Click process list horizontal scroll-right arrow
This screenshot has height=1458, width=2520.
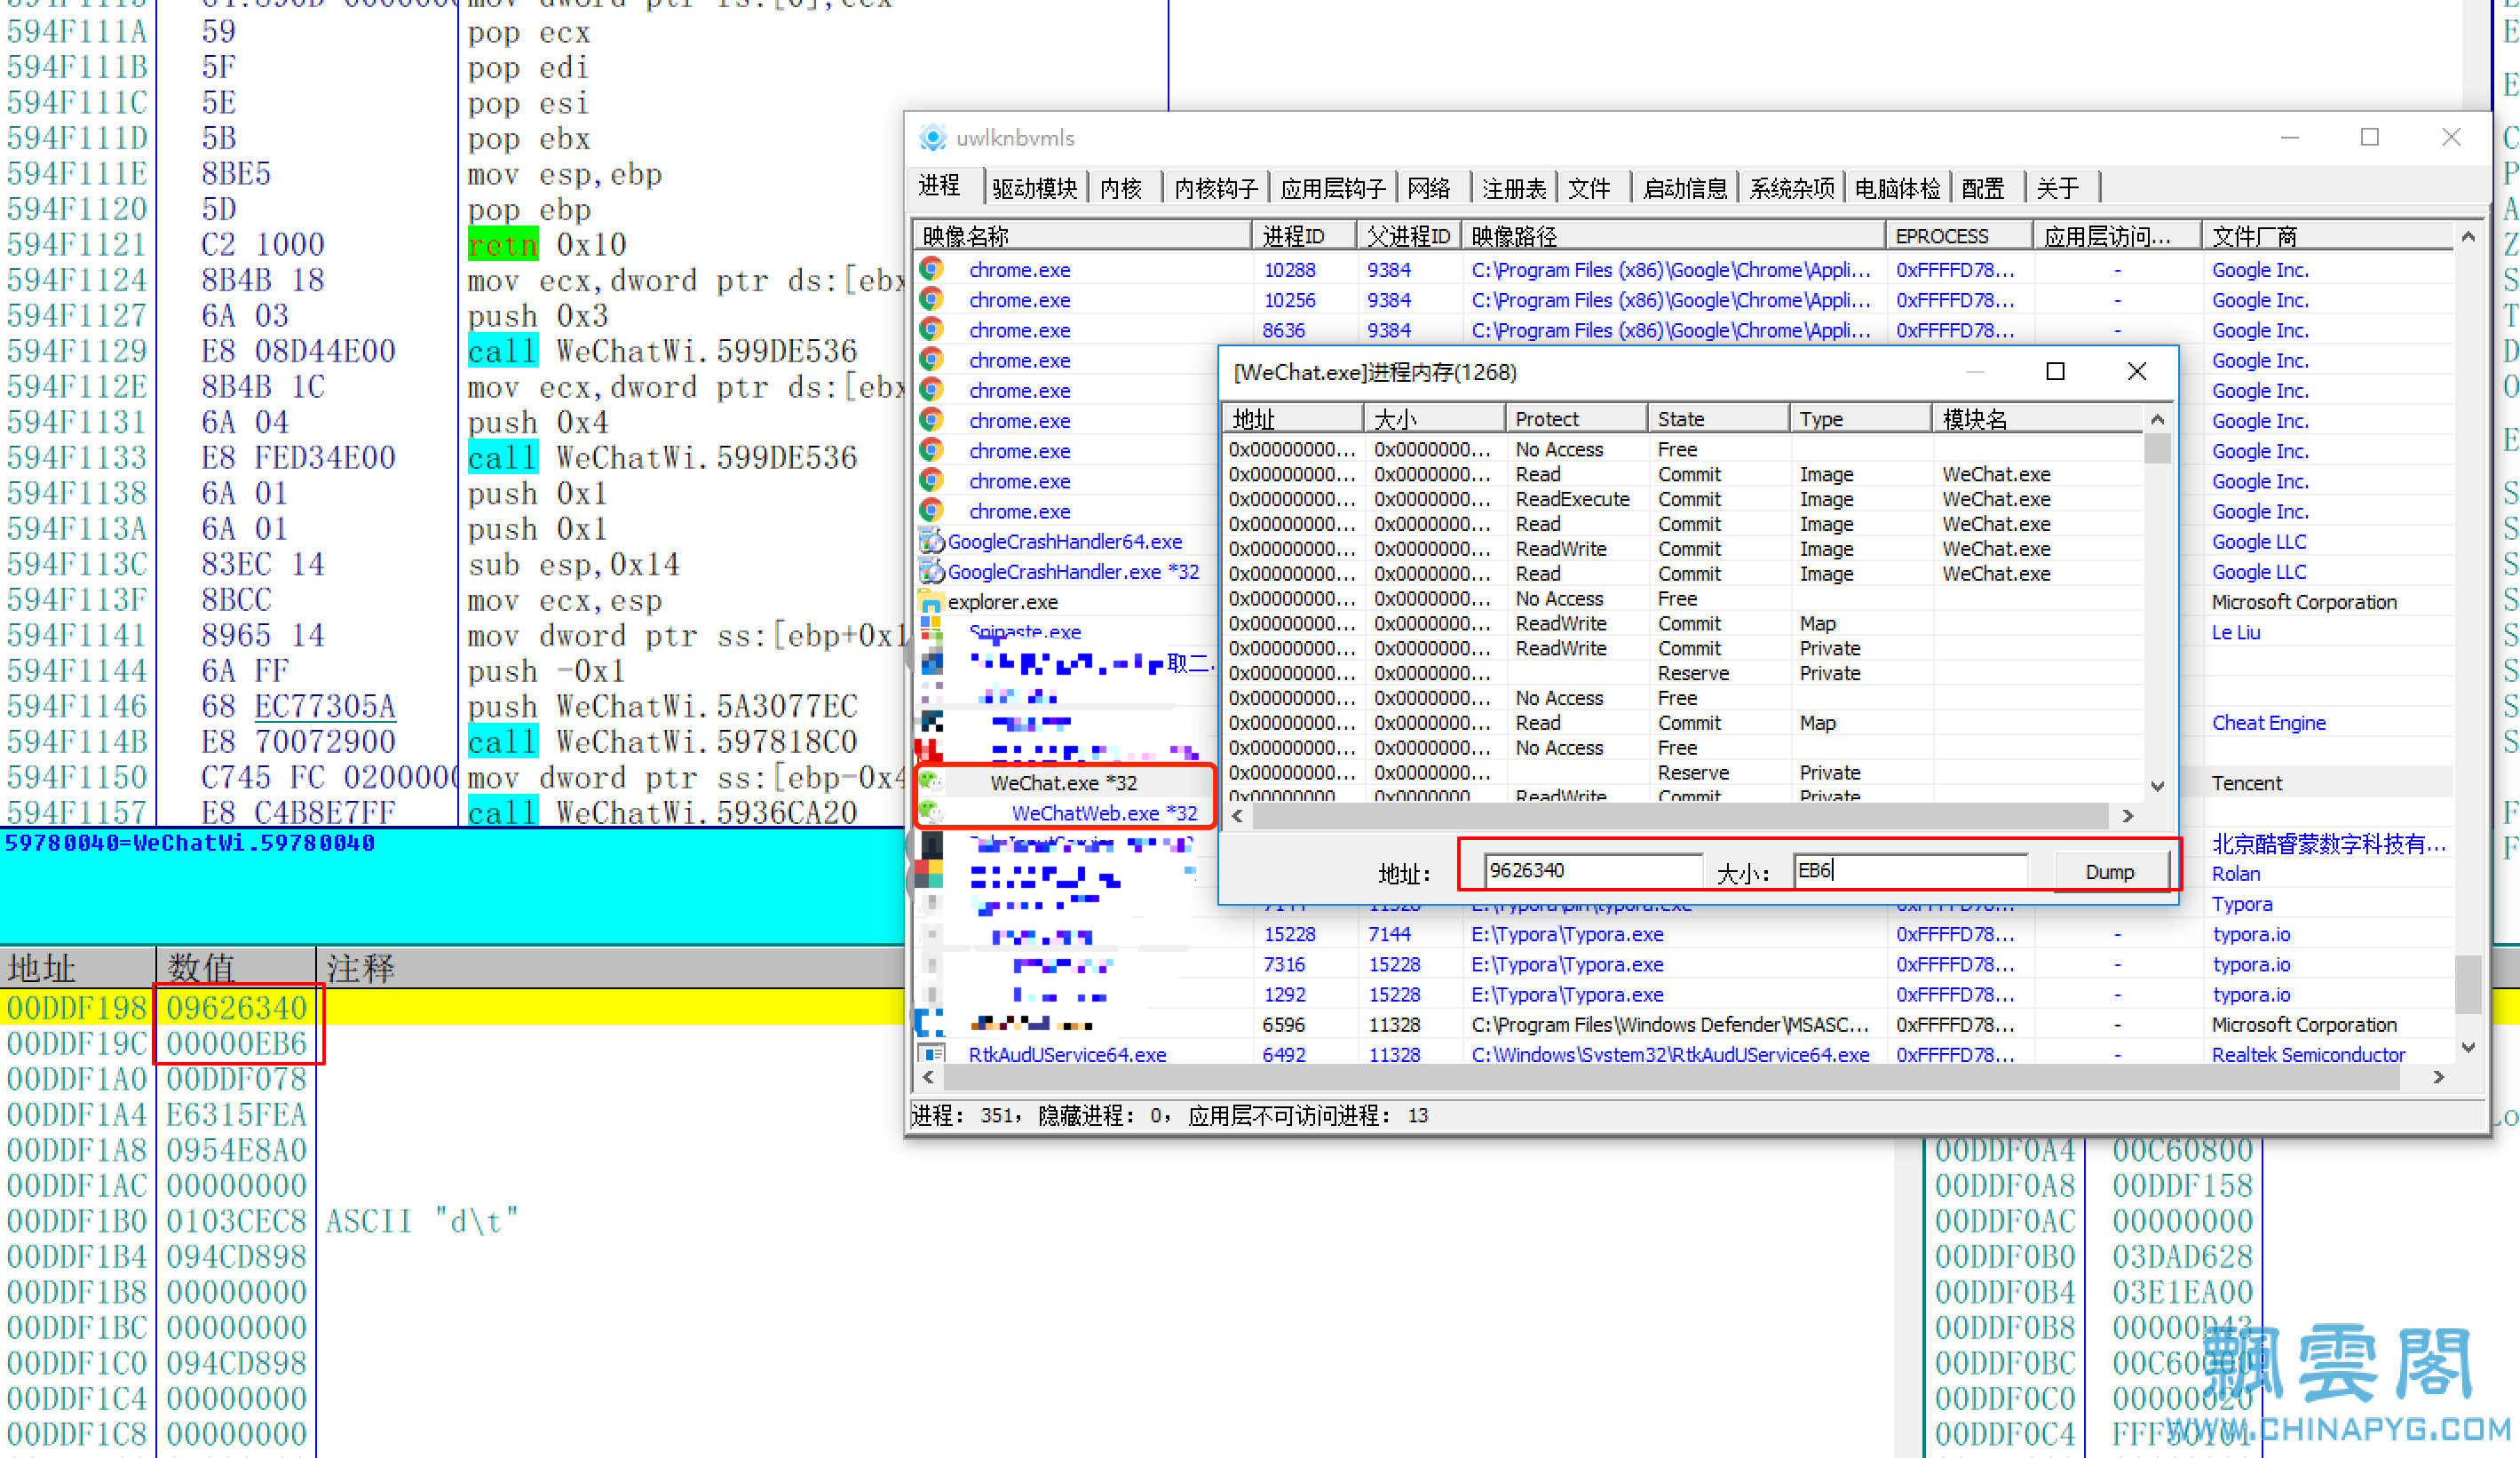(x=2438, y=1077)
